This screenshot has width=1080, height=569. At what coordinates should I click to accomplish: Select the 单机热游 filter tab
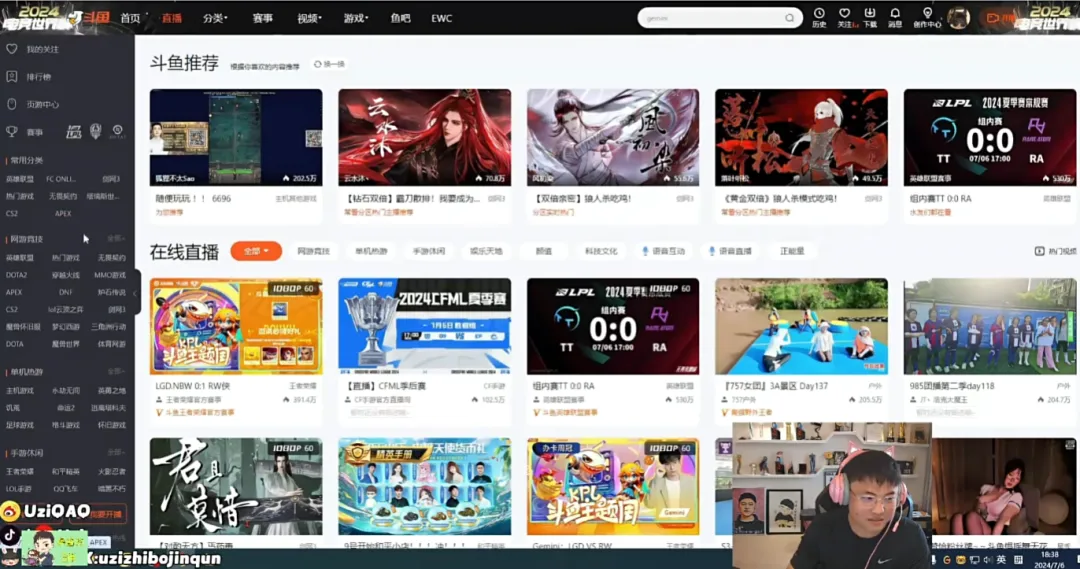tap(371, 251)
